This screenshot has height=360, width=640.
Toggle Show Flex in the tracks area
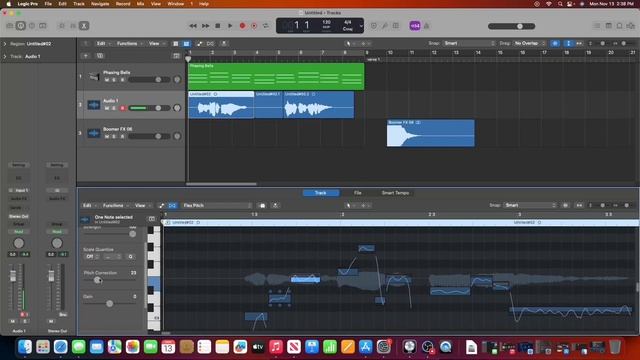click(210, 43)
